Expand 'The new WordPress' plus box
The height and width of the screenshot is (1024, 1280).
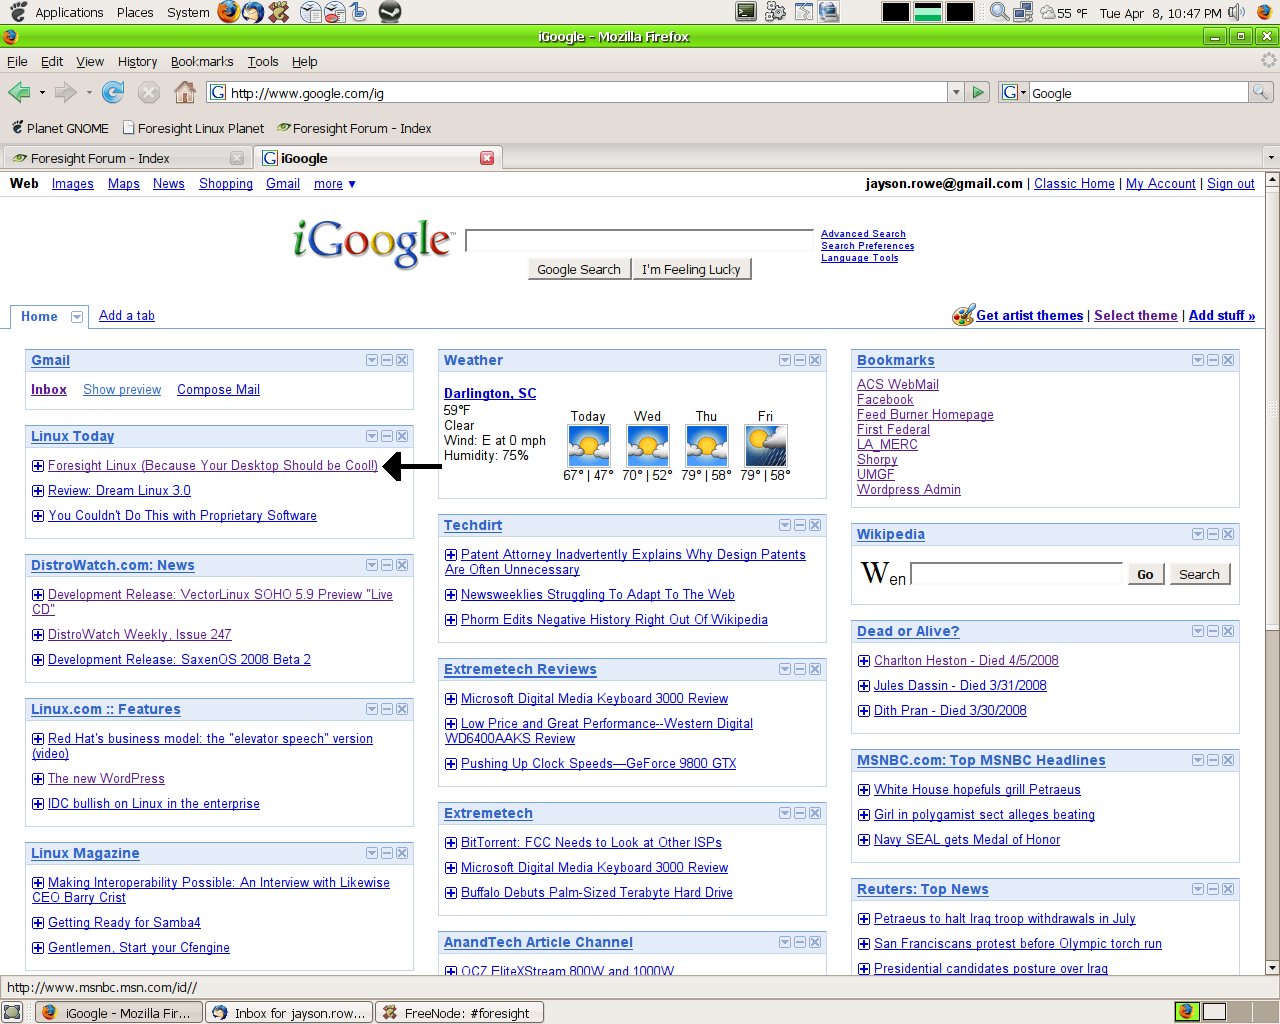click(38, 778)
